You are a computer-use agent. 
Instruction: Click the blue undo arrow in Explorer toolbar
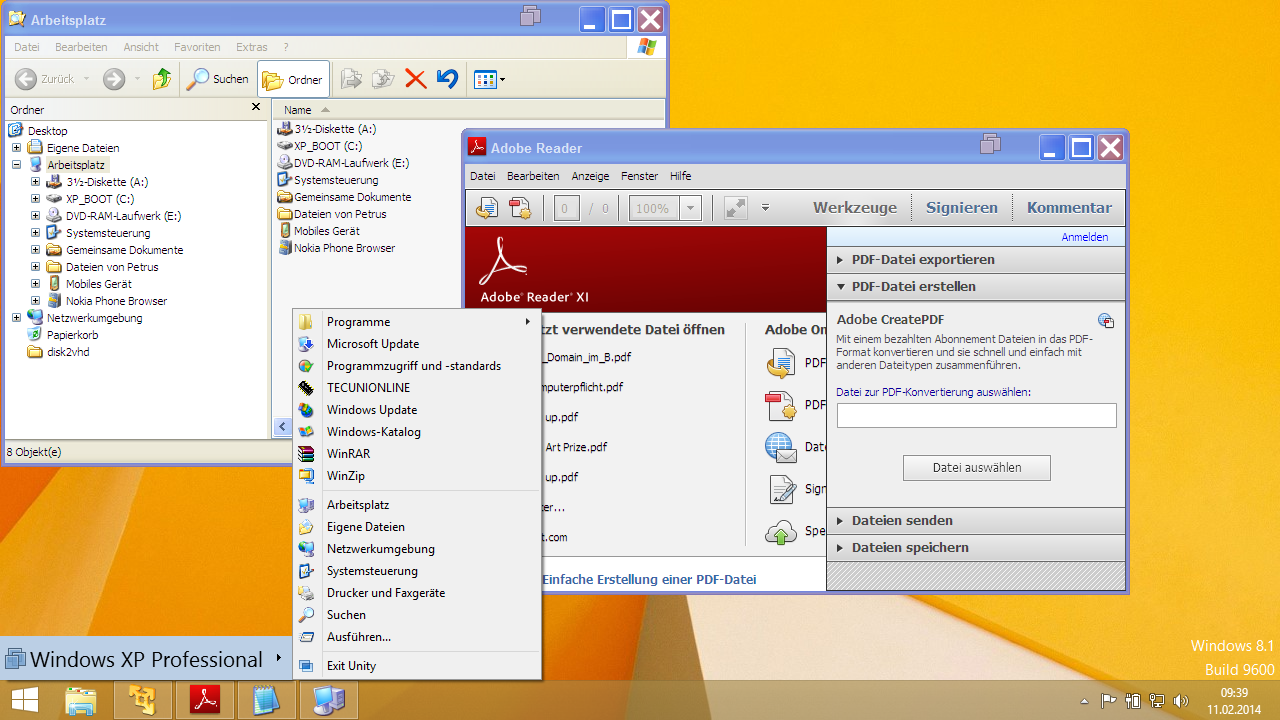(x=446, y=79)
